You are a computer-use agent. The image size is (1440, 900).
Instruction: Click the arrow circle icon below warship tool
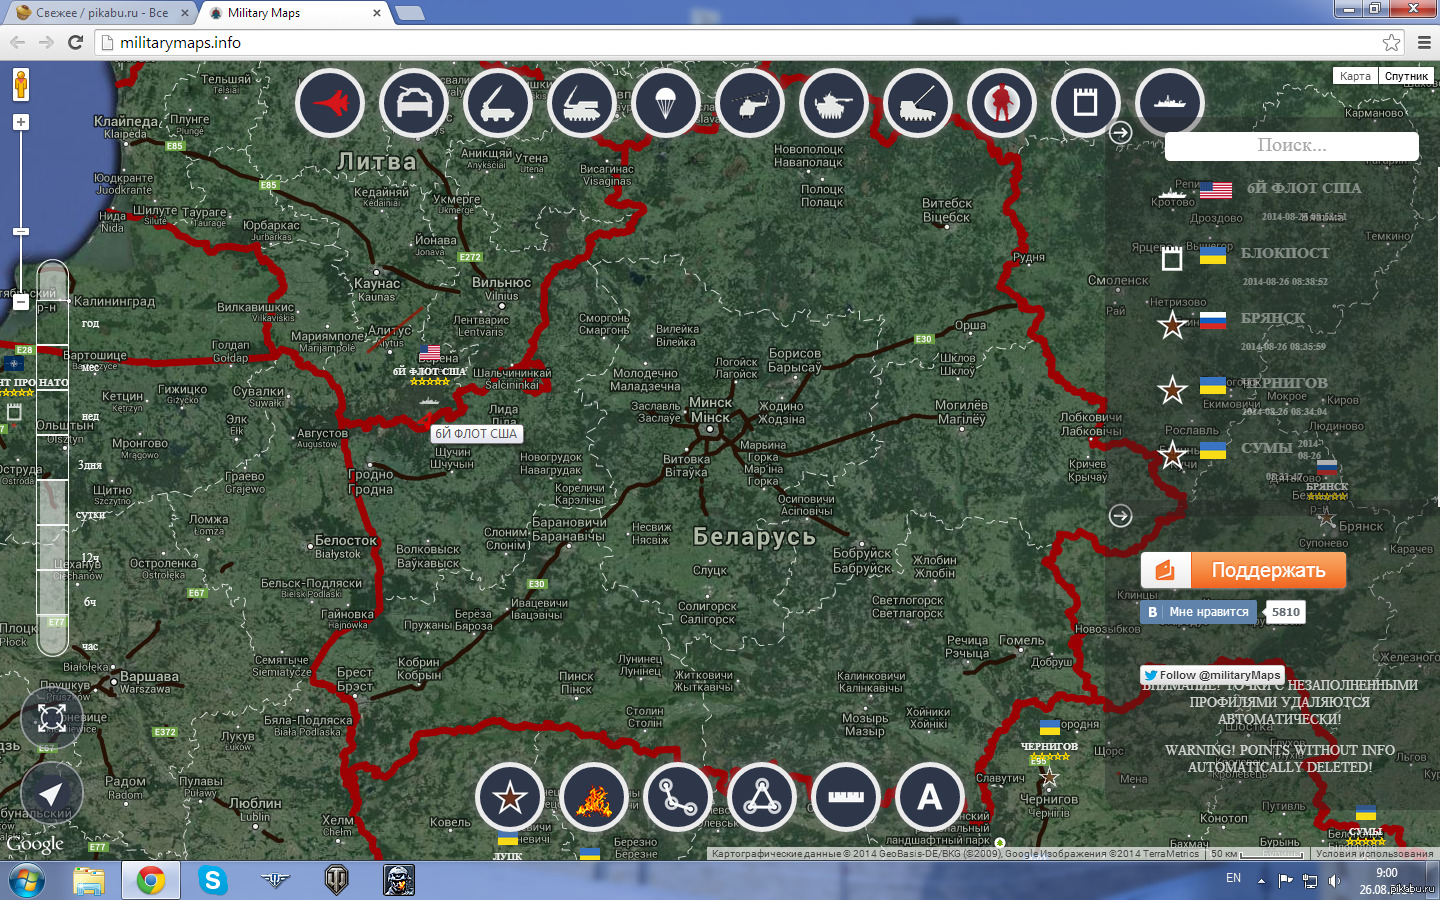(x=1121, y=132)
